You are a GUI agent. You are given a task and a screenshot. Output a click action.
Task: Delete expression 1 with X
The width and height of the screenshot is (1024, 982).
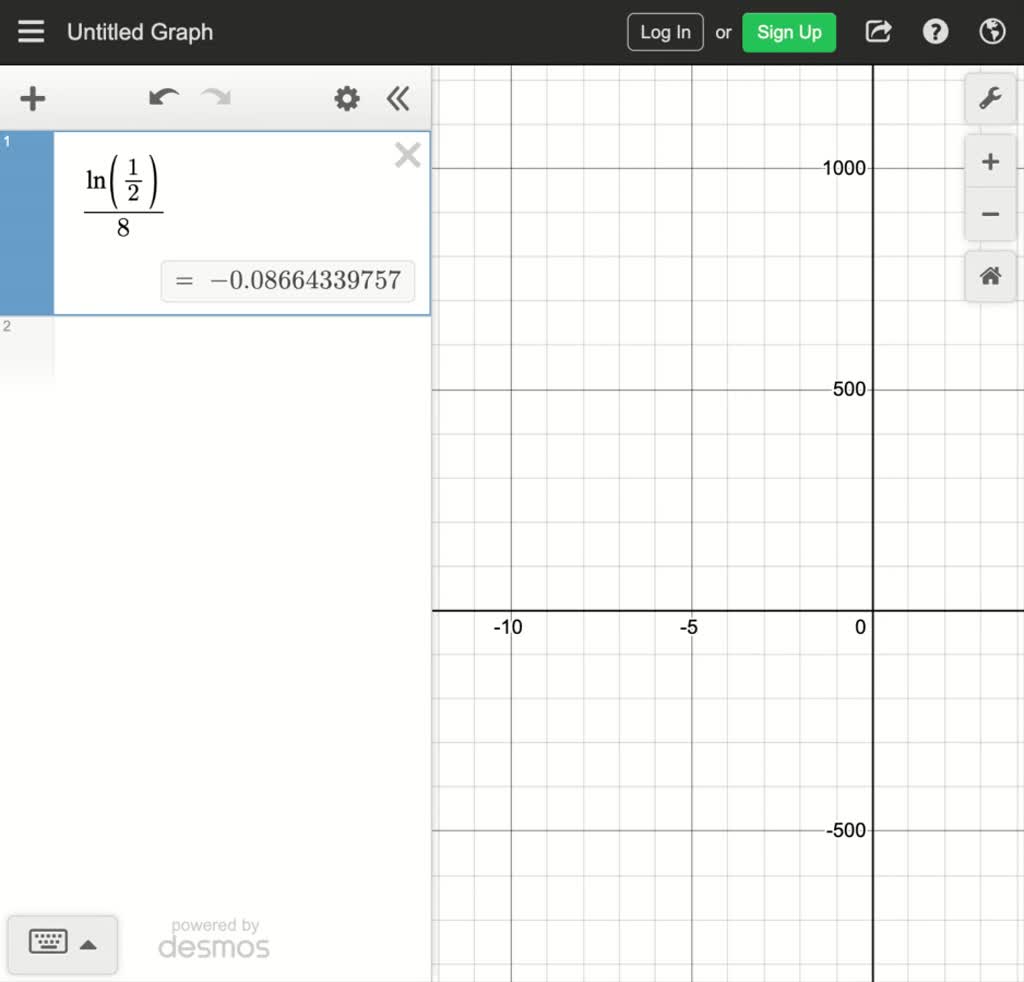point(407,155)
